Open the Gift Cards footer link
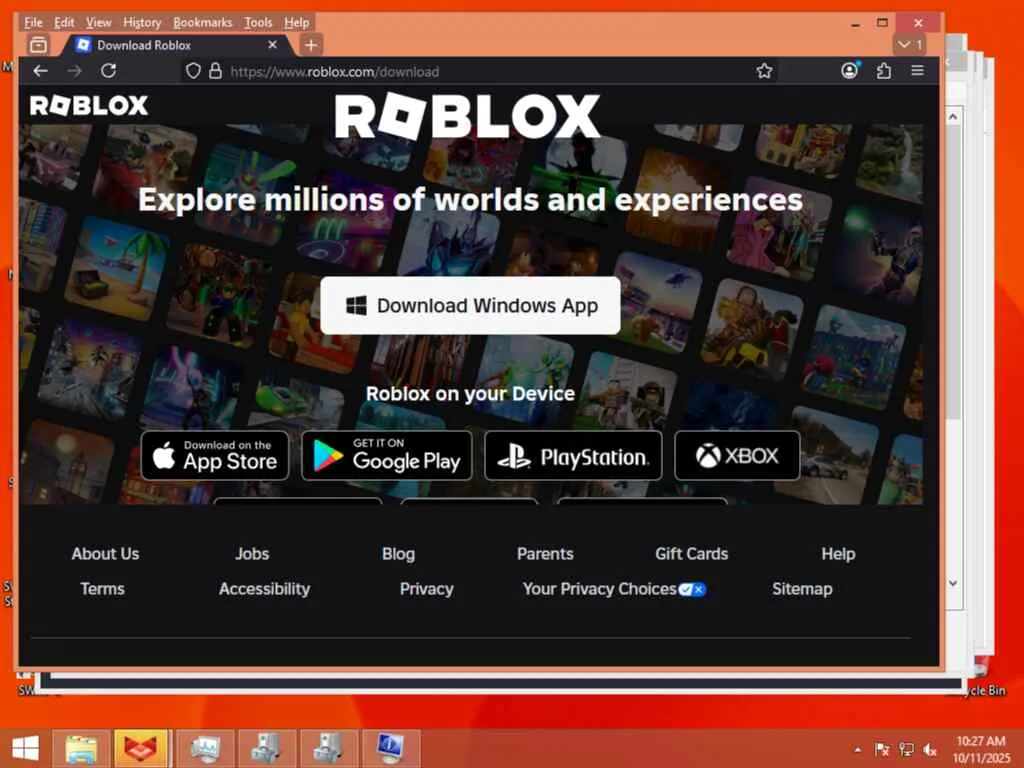 (x=692, y=554)
